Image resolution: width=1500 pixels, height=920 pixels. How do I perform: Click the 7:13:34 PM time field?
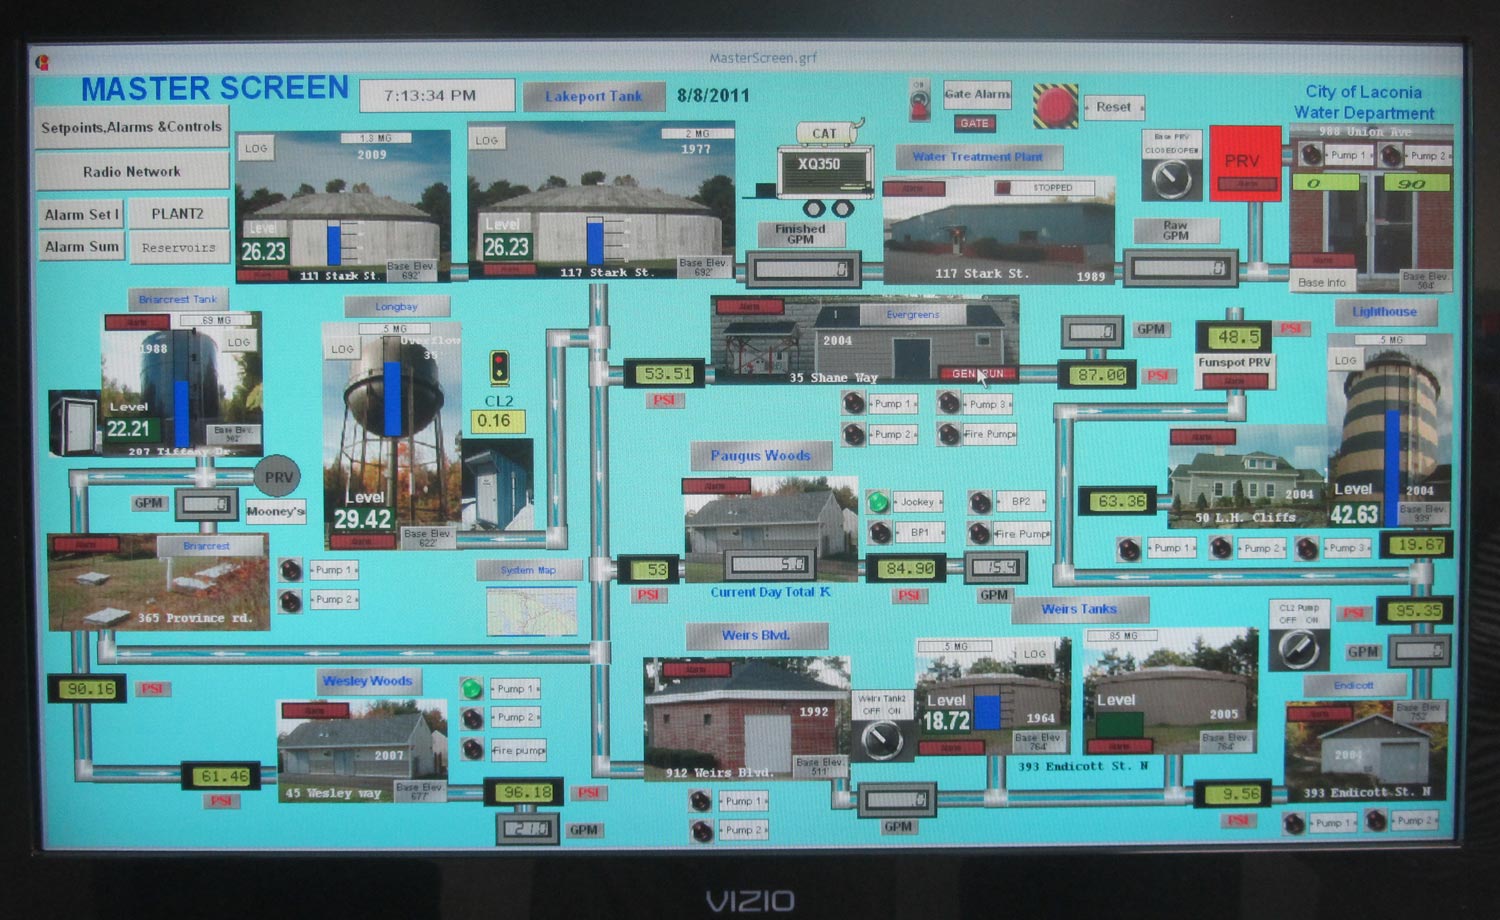click(x=437, y=96)
